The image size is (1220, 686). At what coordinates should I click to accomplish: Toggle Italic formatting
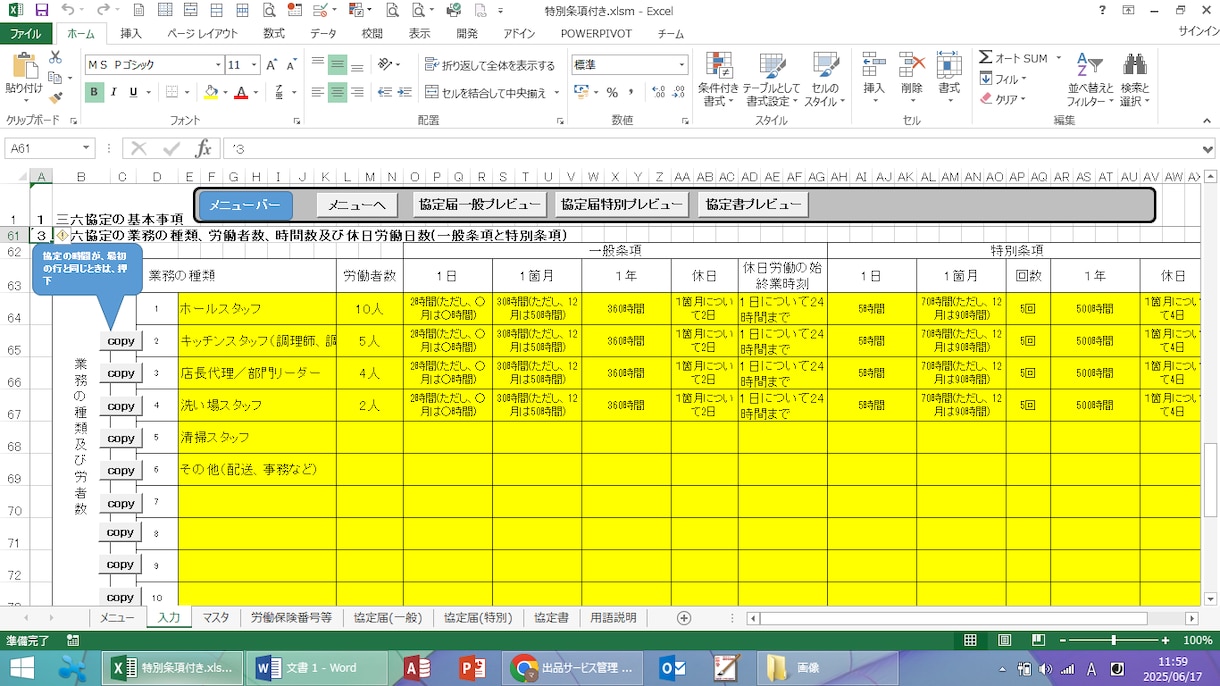click(114, 93)
